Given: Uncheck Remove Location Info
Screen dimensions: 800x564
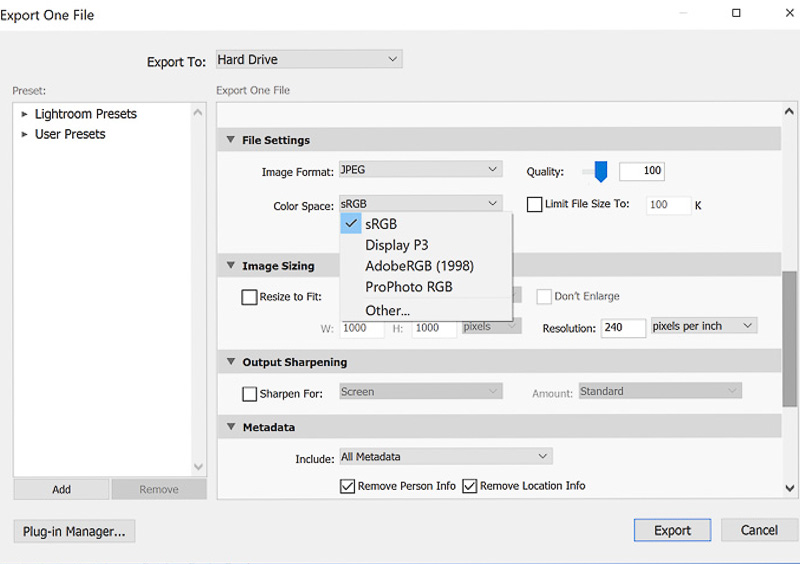Looking at the screenshot, I should (469, 486).
